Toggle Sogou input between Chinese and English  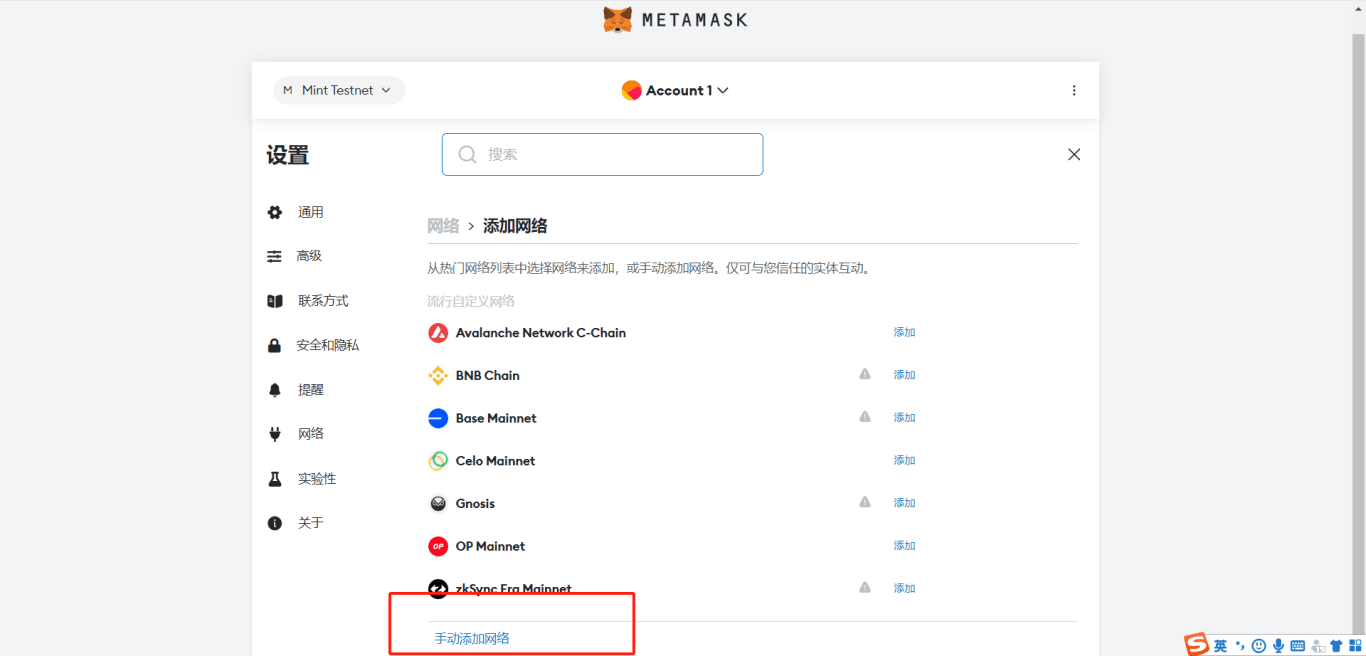coord(1222,645)
